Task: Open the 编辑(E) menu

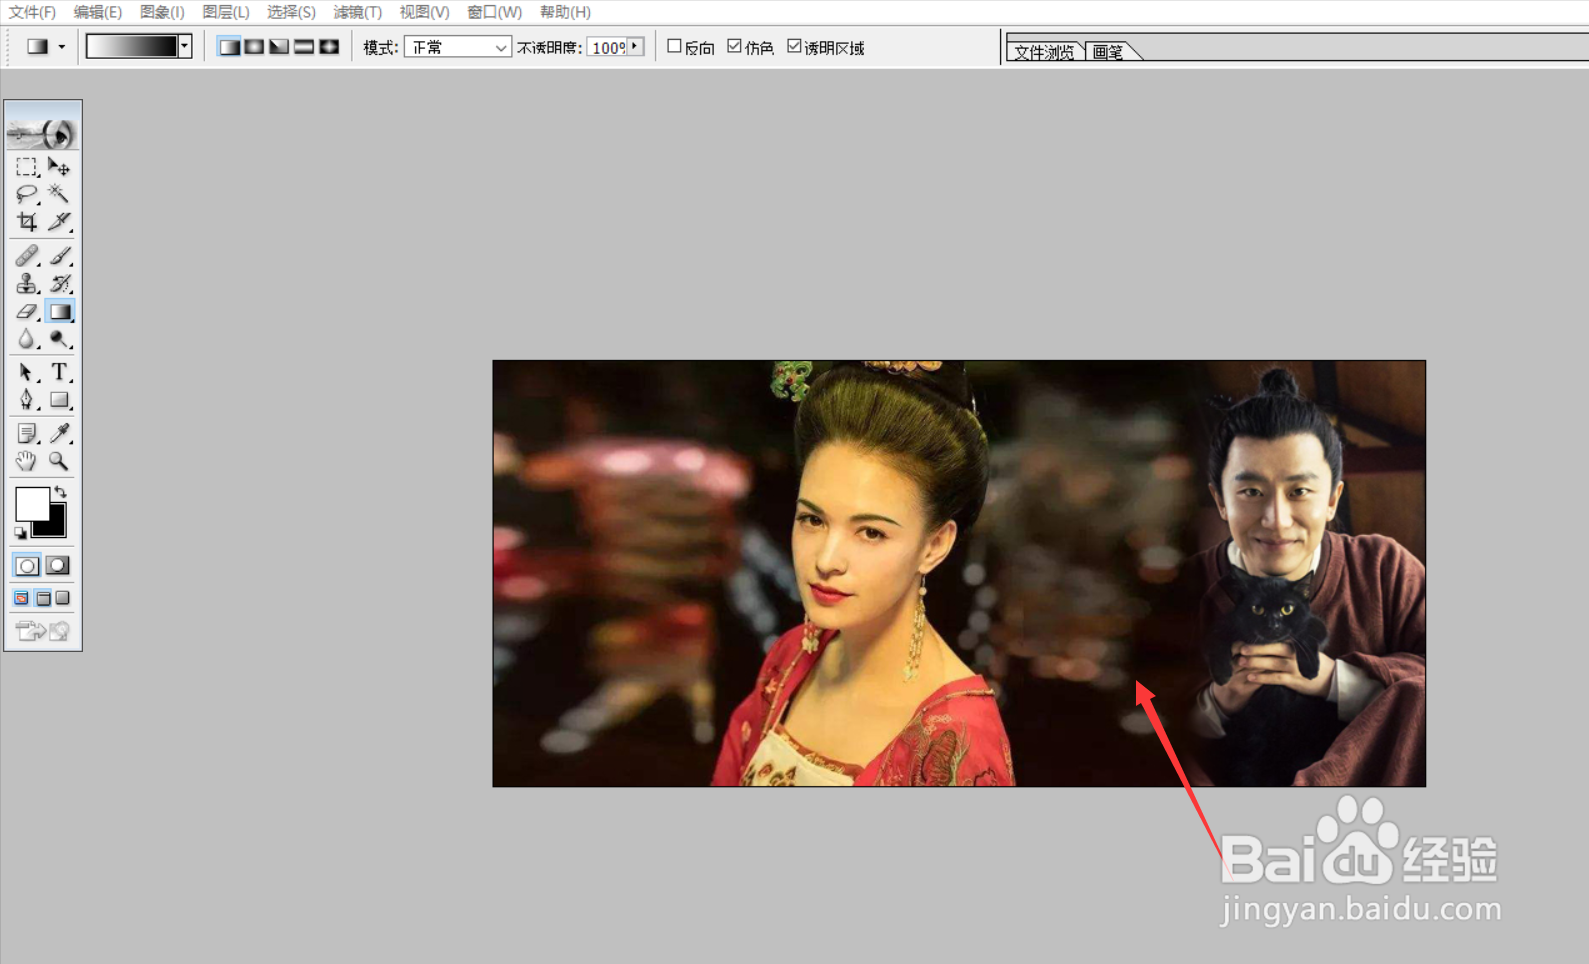Action: click(x=97, y=12)
